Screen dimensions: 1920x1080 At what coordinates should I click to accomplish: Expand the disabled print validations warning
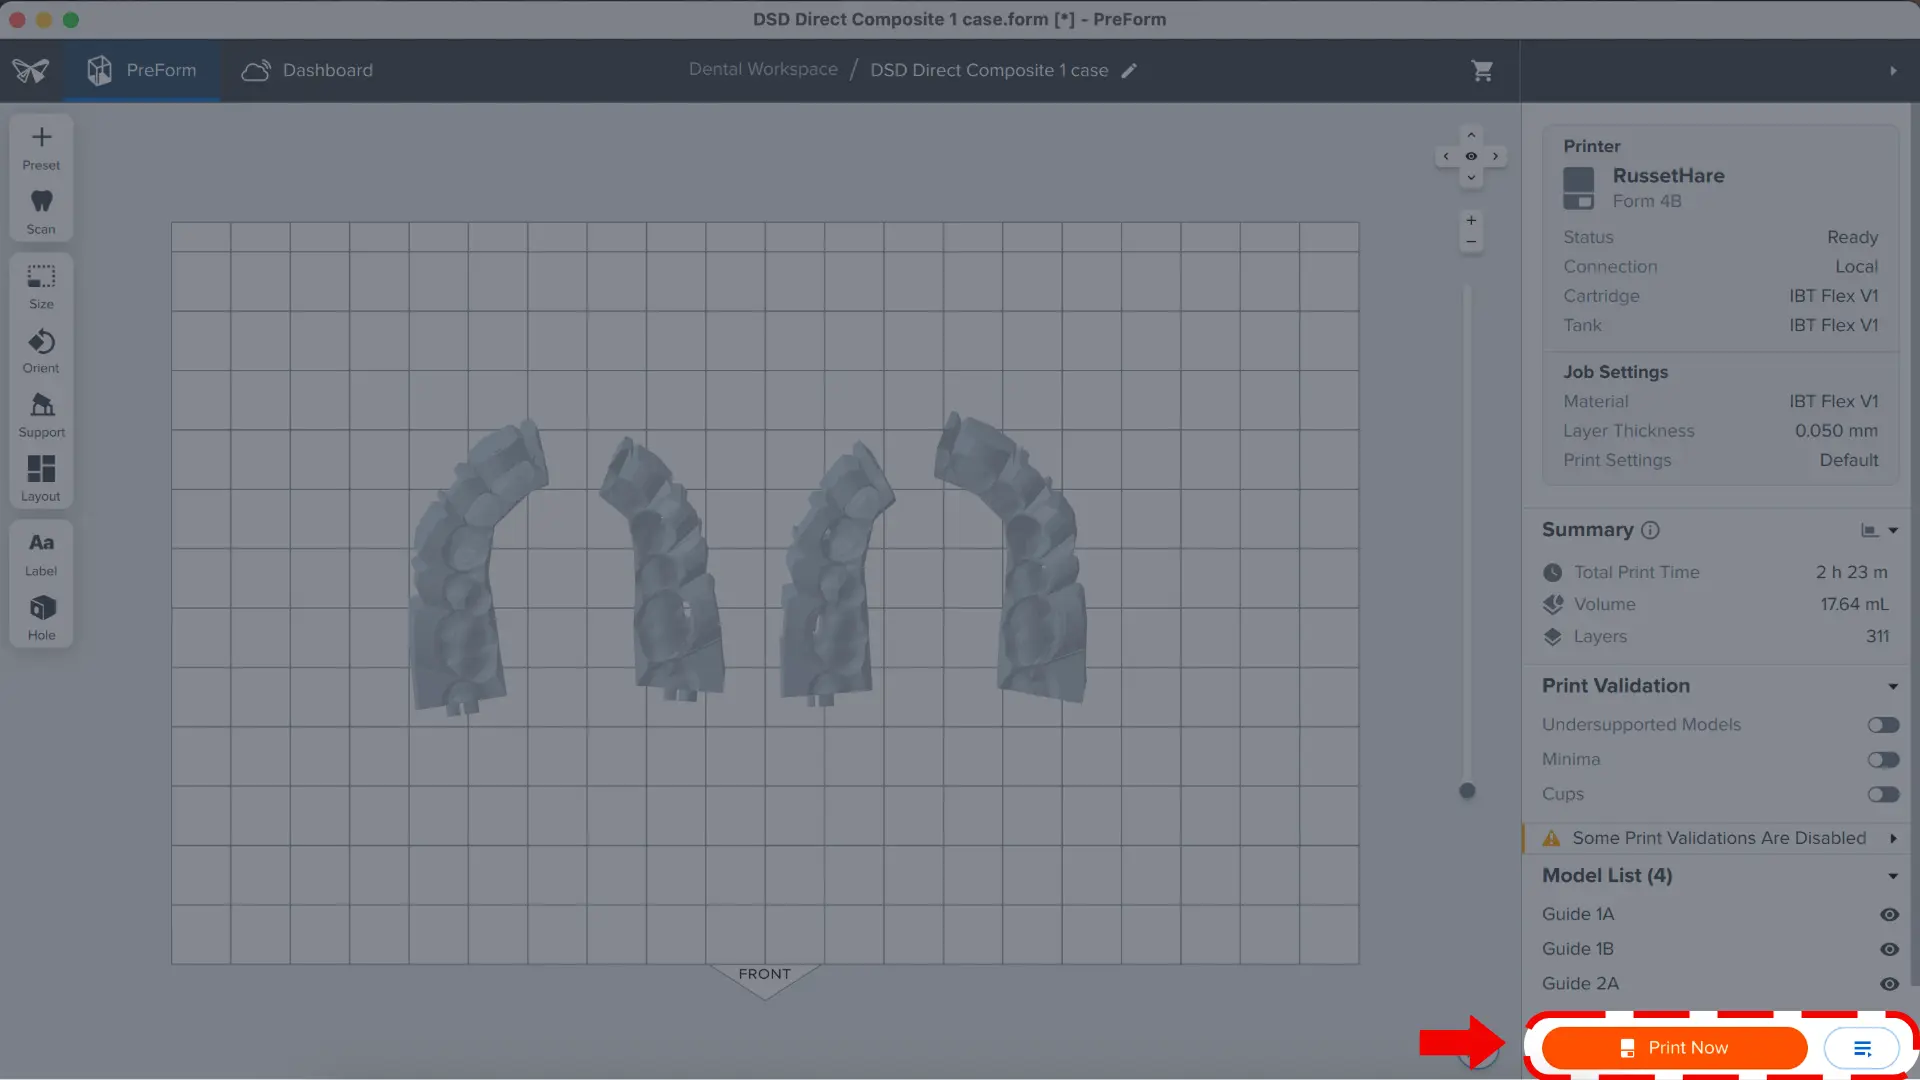pyautogui.click(x=1895, y=838)
